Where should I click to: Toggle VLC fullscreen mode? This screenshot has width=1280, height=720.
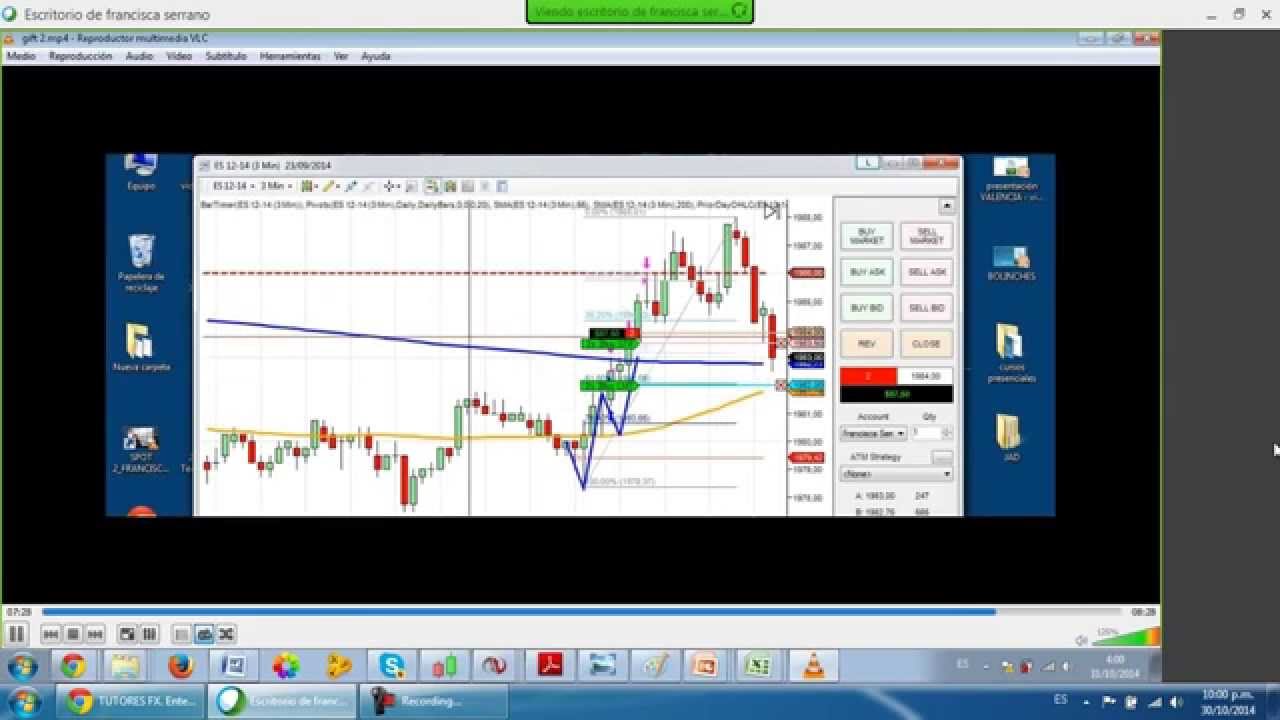pos(127,634)
